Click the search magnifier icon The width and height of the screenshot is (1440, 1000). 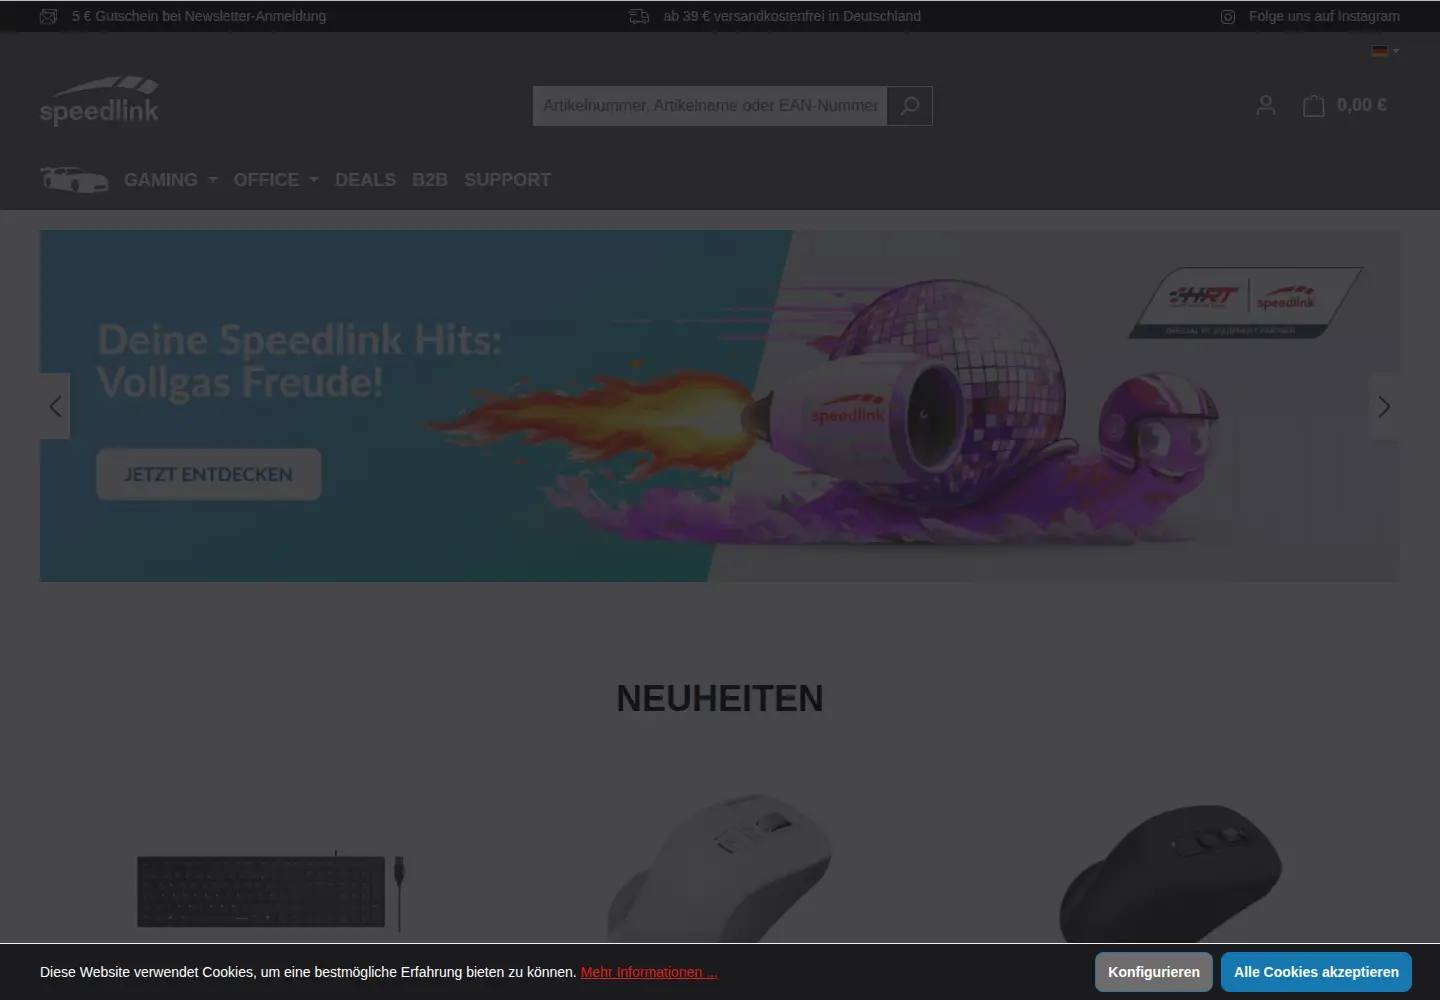(910, 106)
